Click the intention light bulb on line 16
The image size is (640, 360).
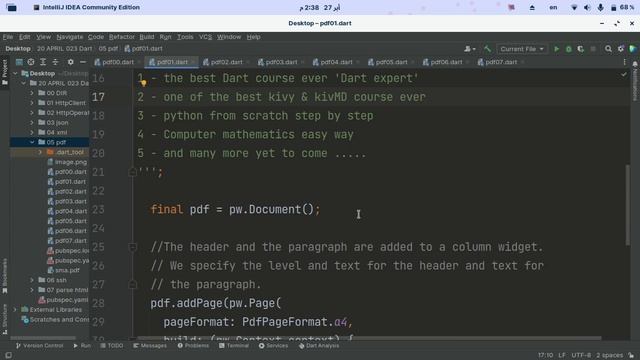point(144,84)
